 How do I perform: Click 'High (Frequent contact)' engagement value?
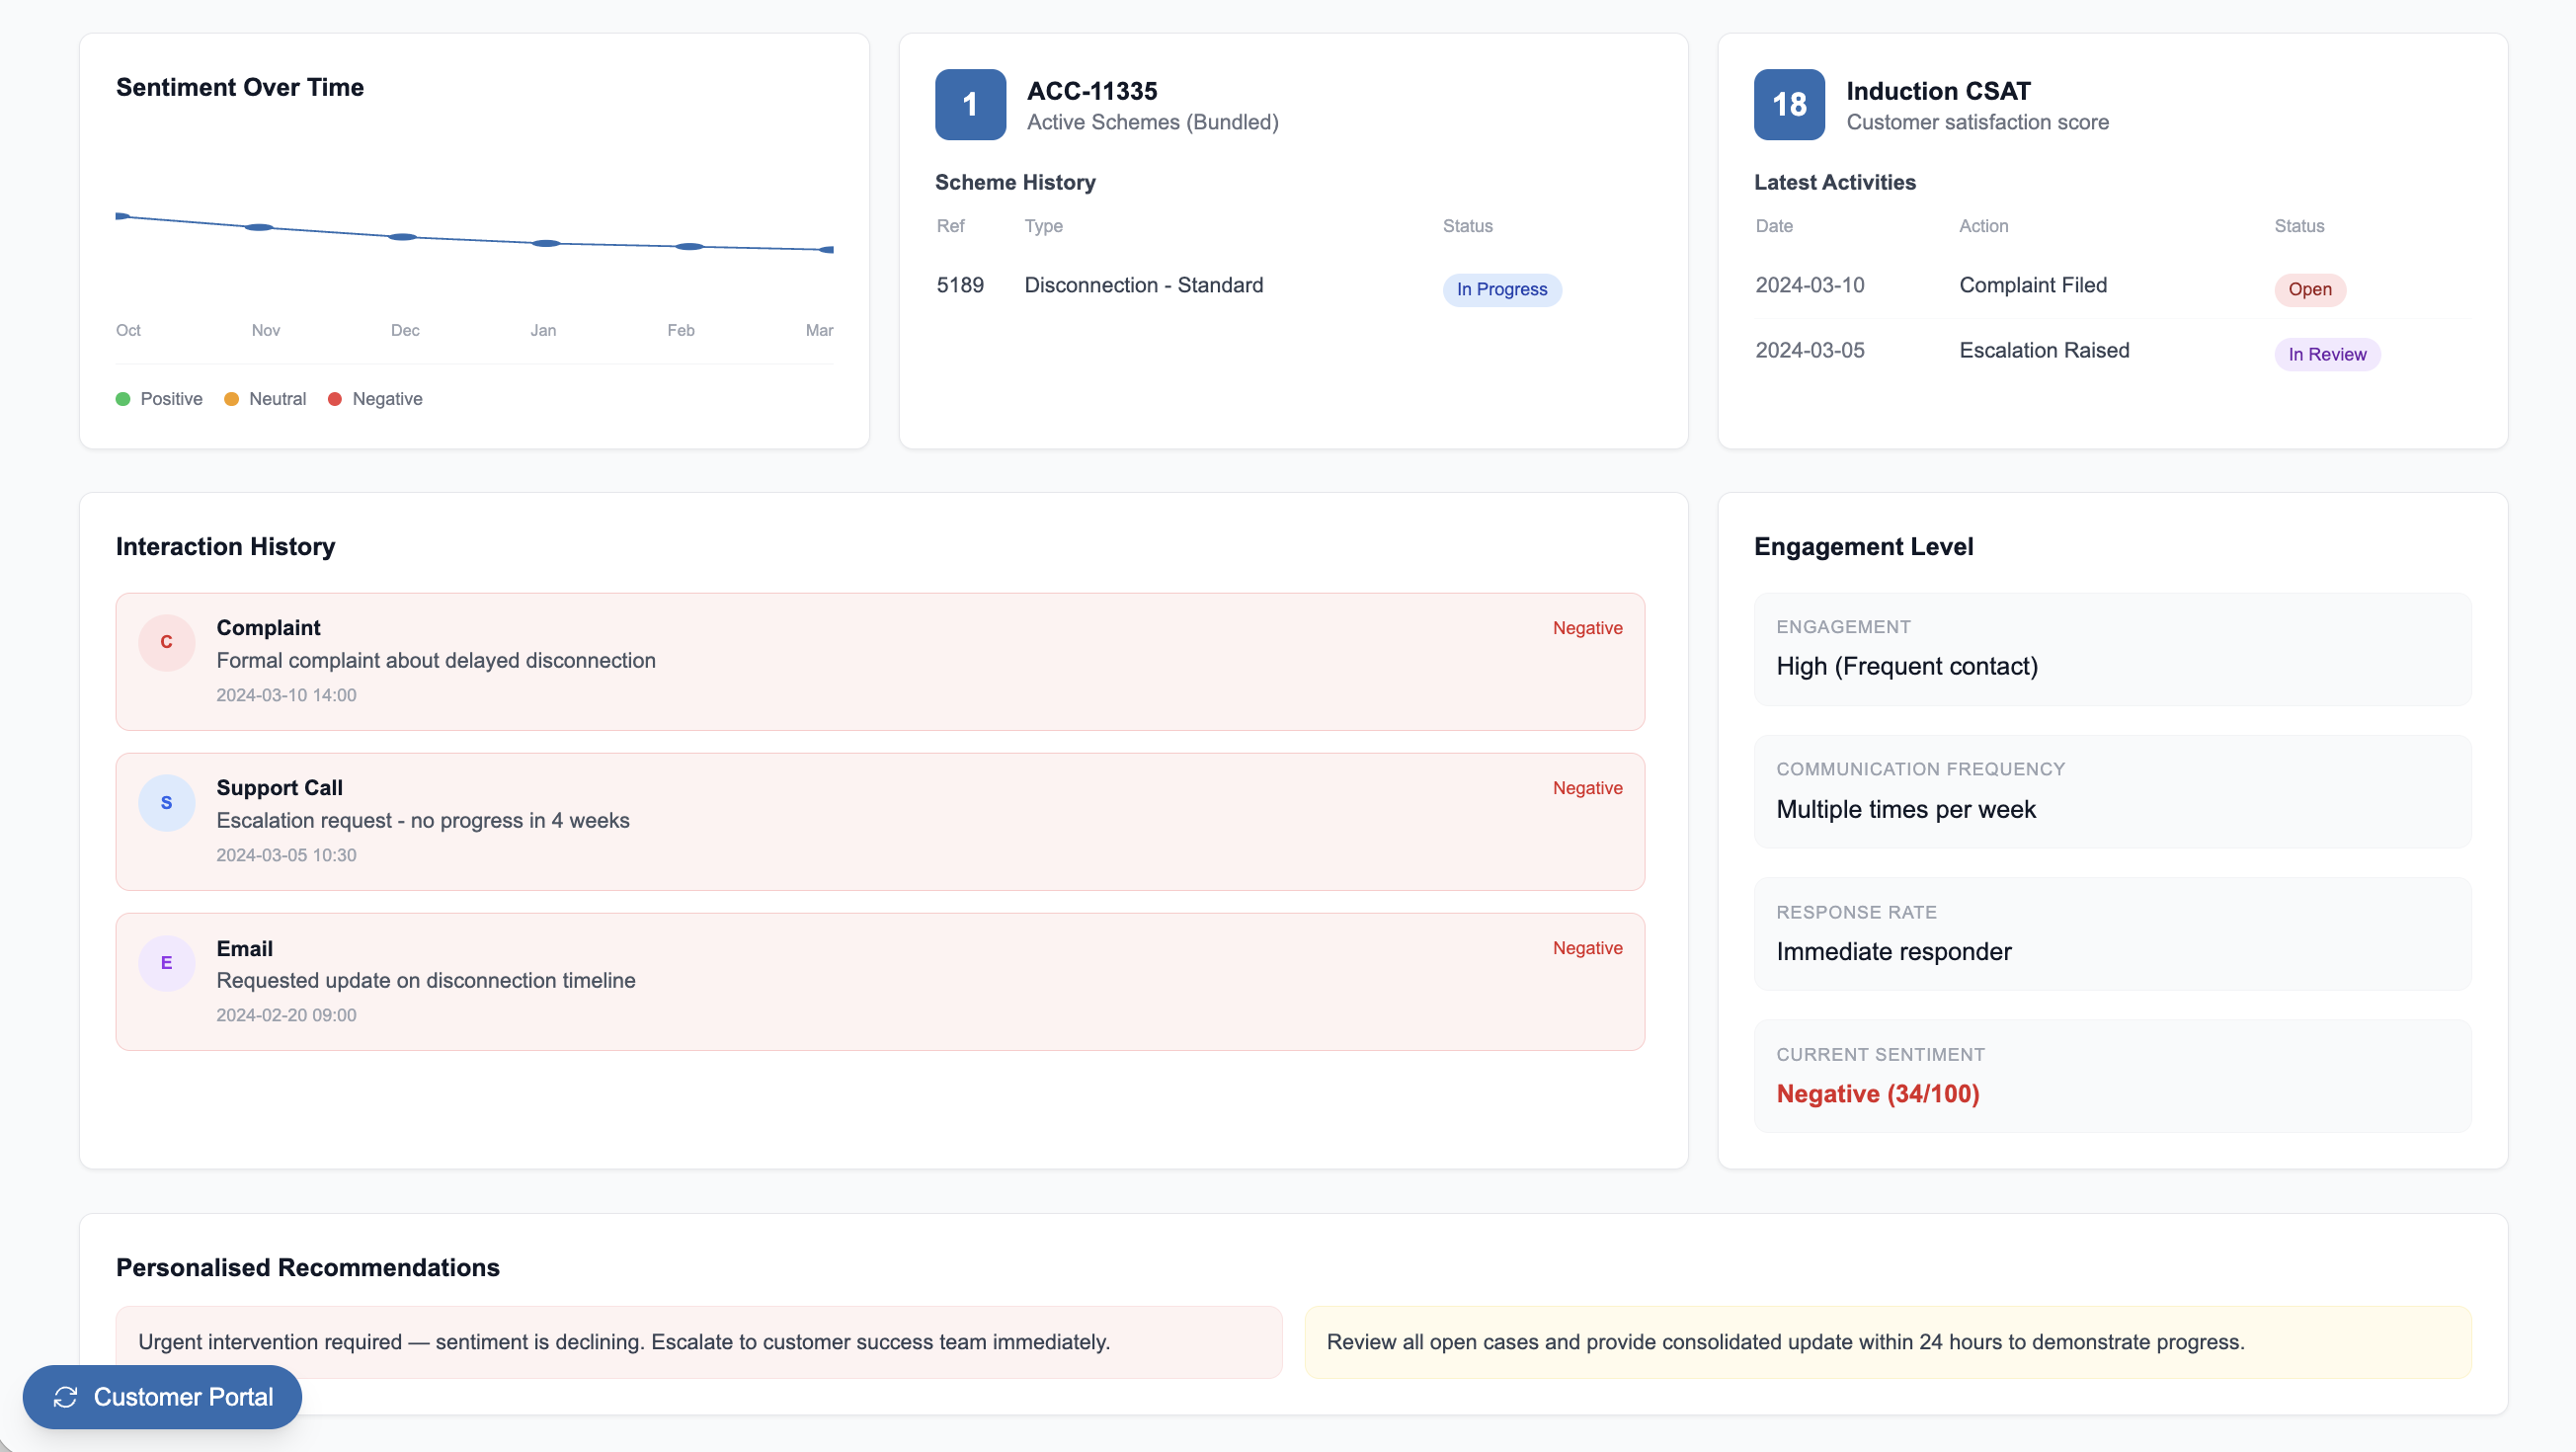1907,666
